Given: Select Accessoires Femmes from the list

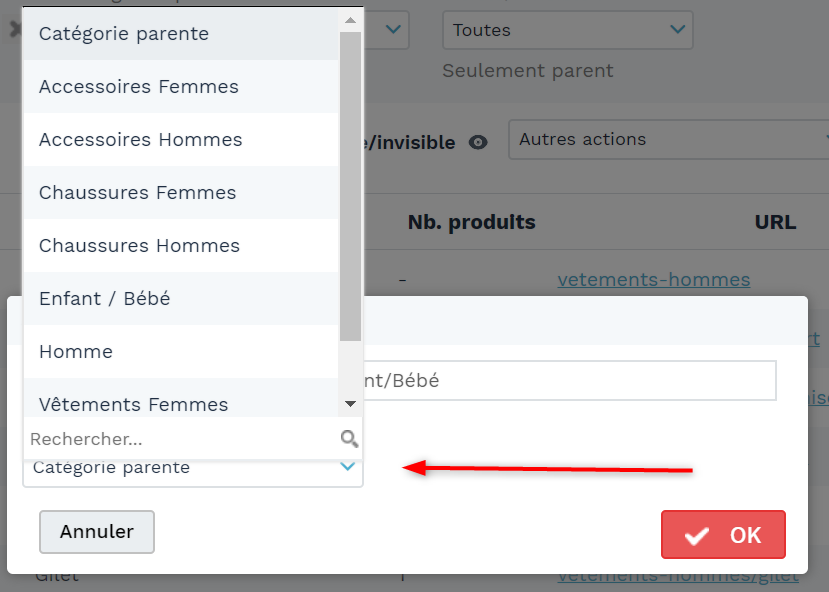Looking at the screenshot, I should (x=181, y=87).
